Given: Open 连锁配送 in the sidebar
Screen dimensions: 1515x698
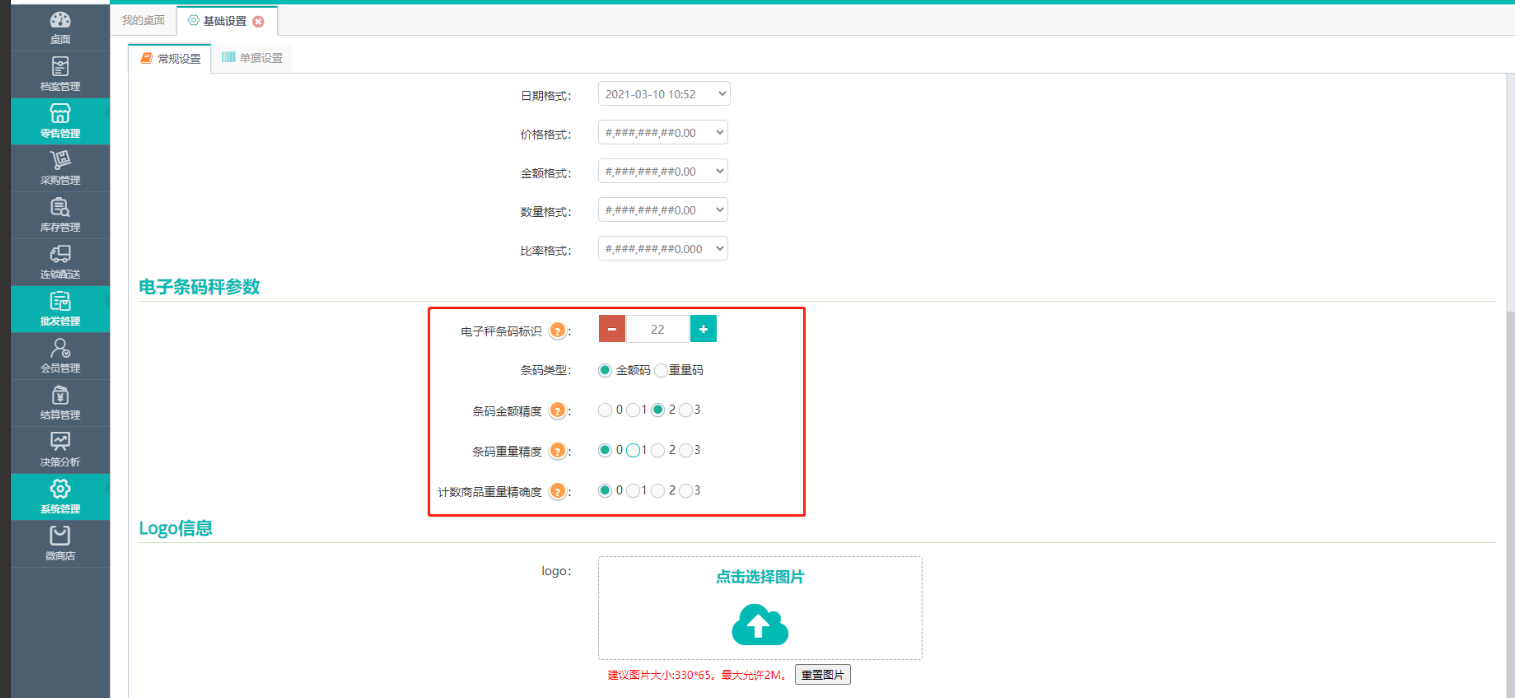Looking at the screenshot, I should 60,262.
